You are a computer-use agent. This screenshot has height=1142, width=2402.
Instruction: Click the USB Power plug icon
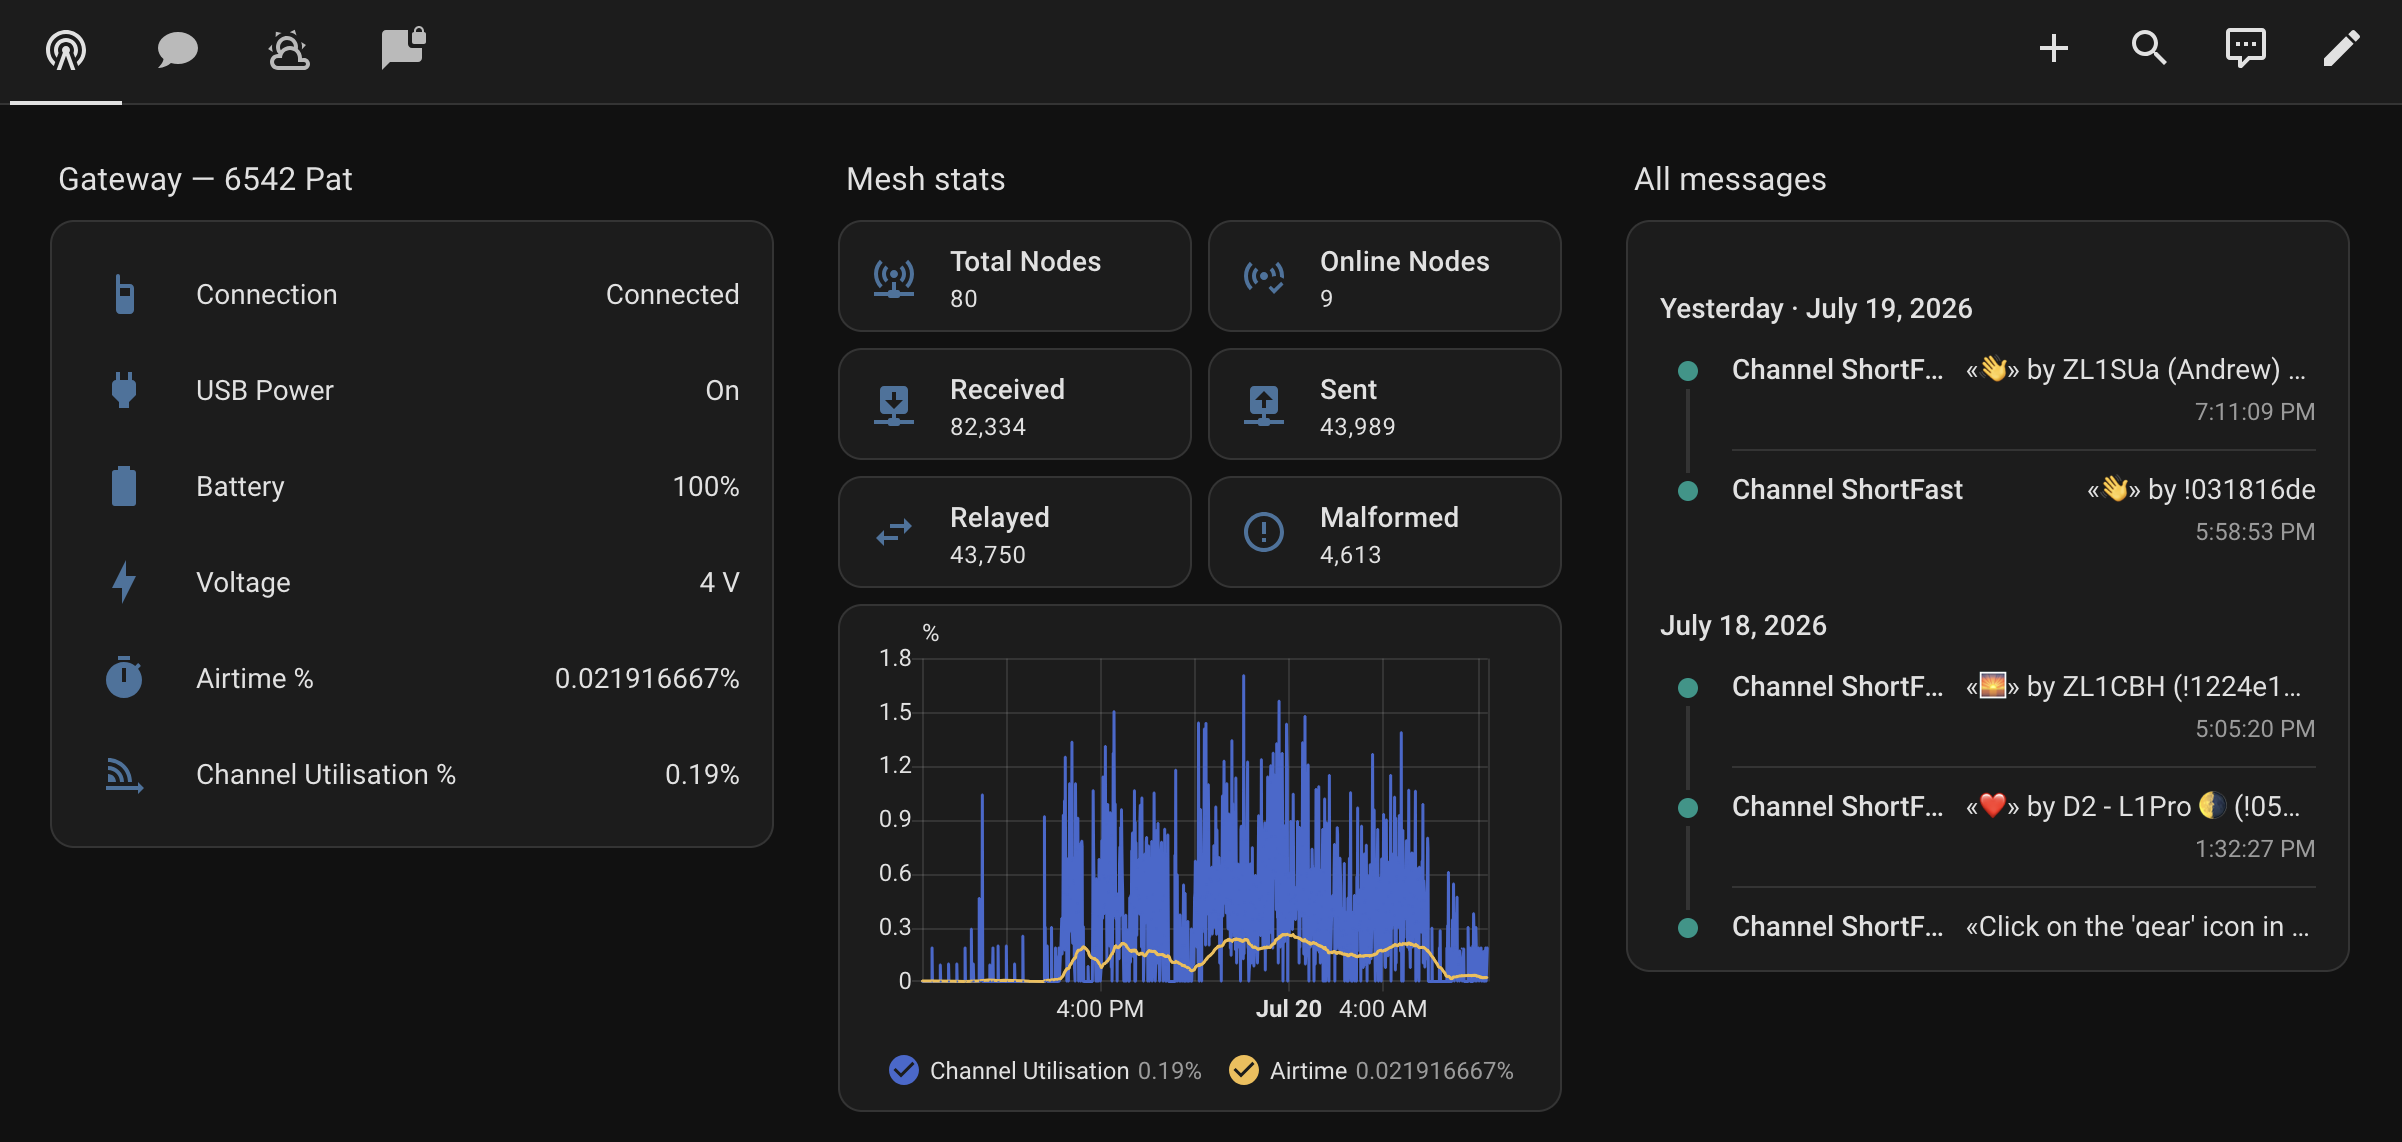point(124,390)
